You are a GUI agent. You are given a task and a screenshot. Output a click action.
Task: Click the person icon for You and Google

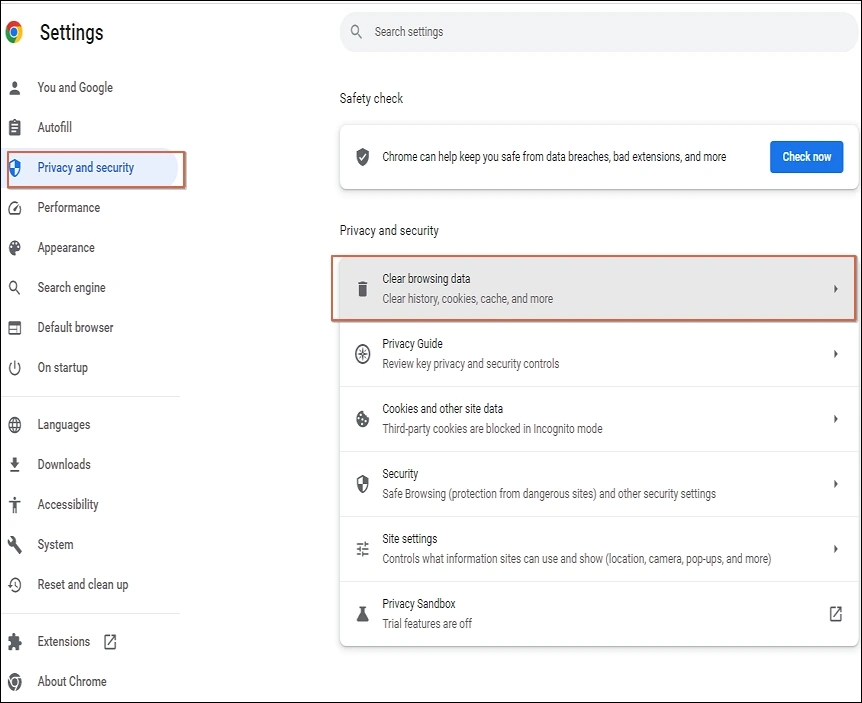pyautogui.click(x=15, y=88)
